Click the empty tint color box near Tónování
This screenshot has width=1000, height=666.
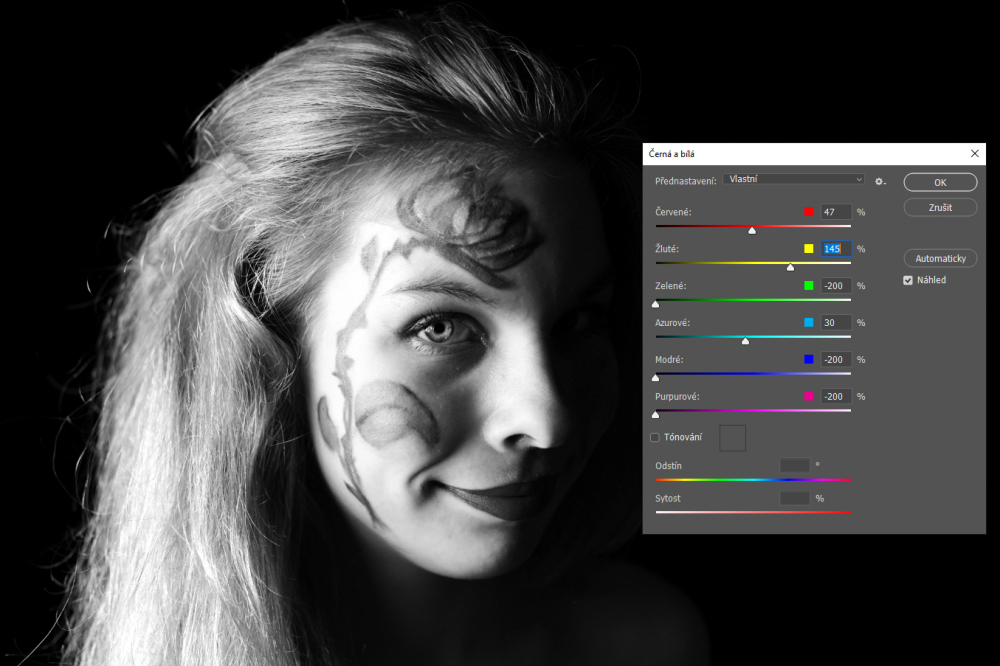(x=733, y=437)
